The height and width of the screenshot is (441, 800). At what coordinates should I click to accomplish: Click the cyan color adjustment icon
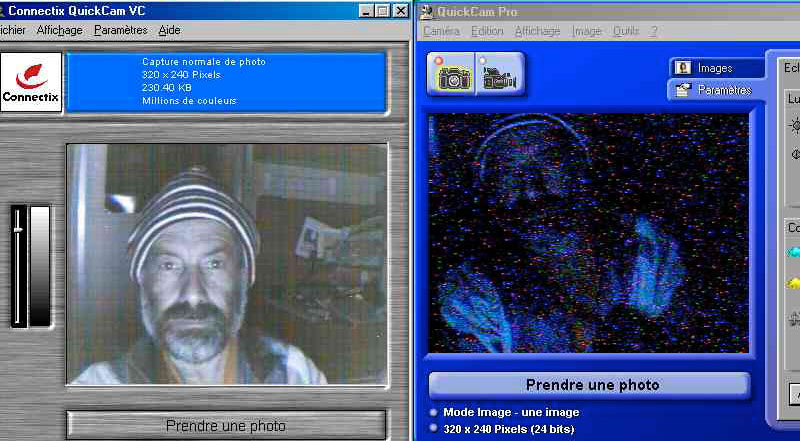pyautogui.click(x=794, y=252)
